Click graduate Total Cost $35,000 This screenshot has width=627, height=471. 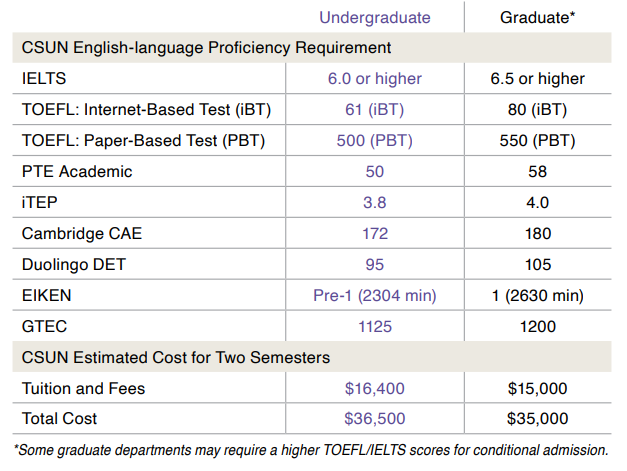[x=537, y=419]
